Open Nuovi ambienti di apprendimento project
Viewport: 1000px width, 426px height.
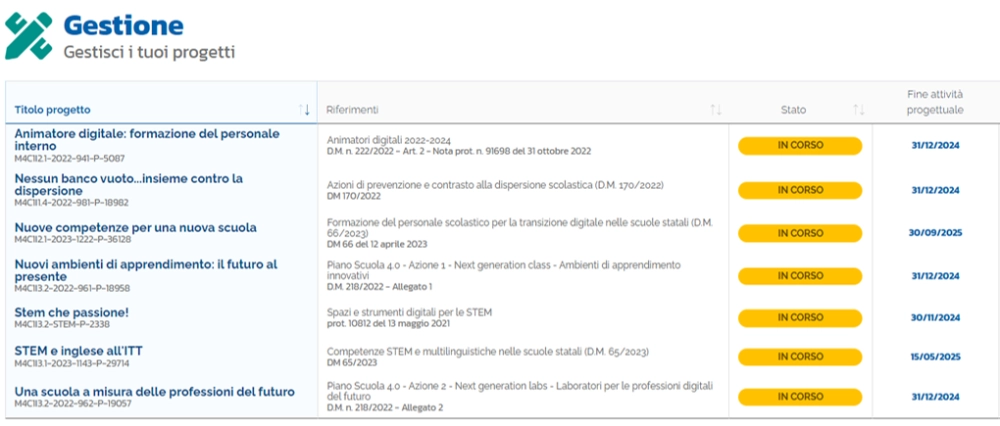[146, 270]
